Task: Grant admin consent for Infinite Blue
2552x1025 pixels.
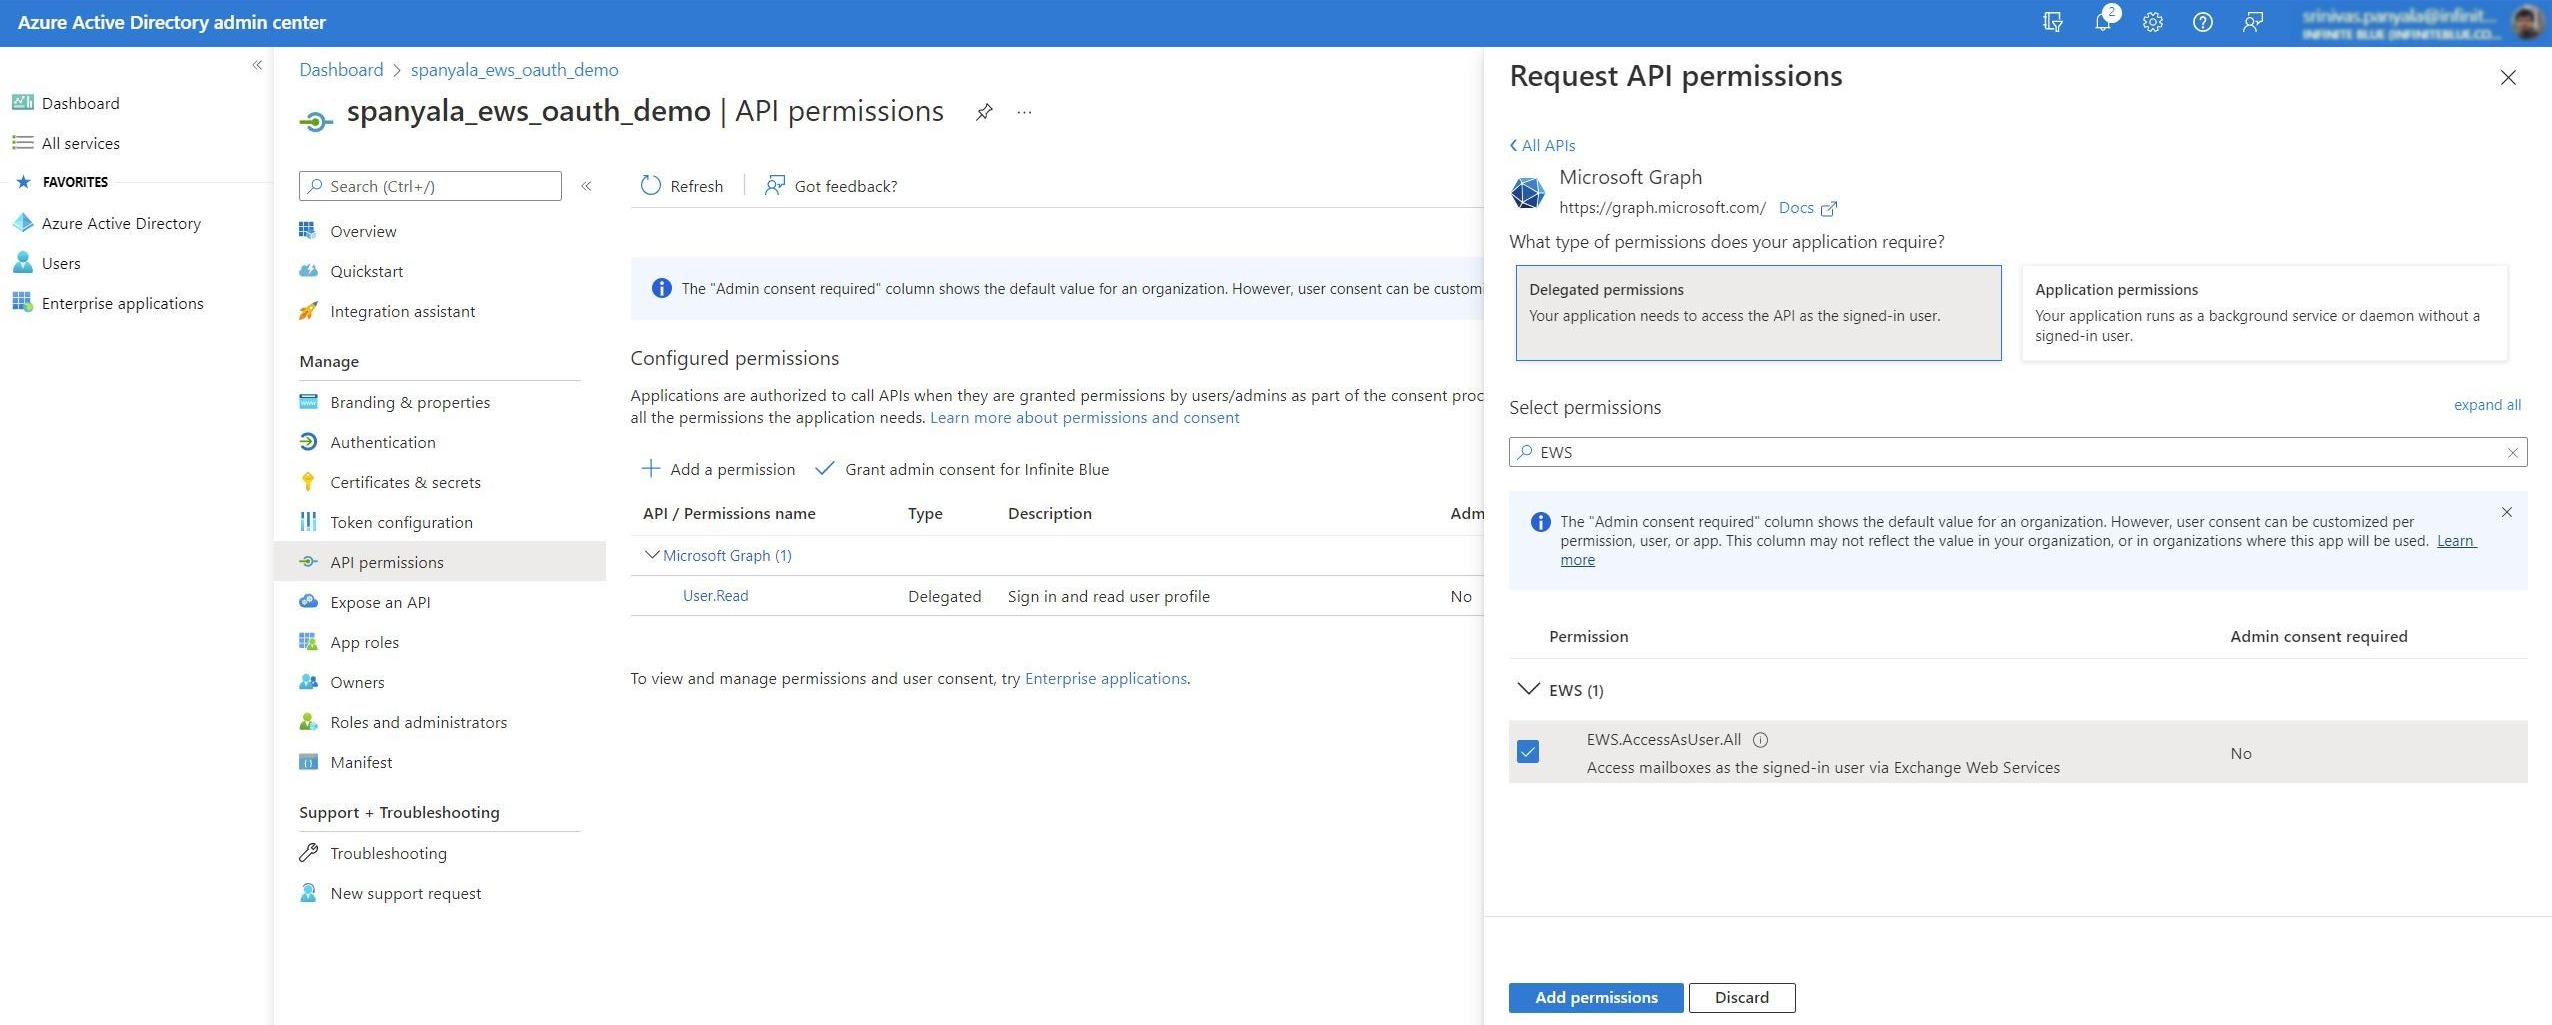Action: 962,469
